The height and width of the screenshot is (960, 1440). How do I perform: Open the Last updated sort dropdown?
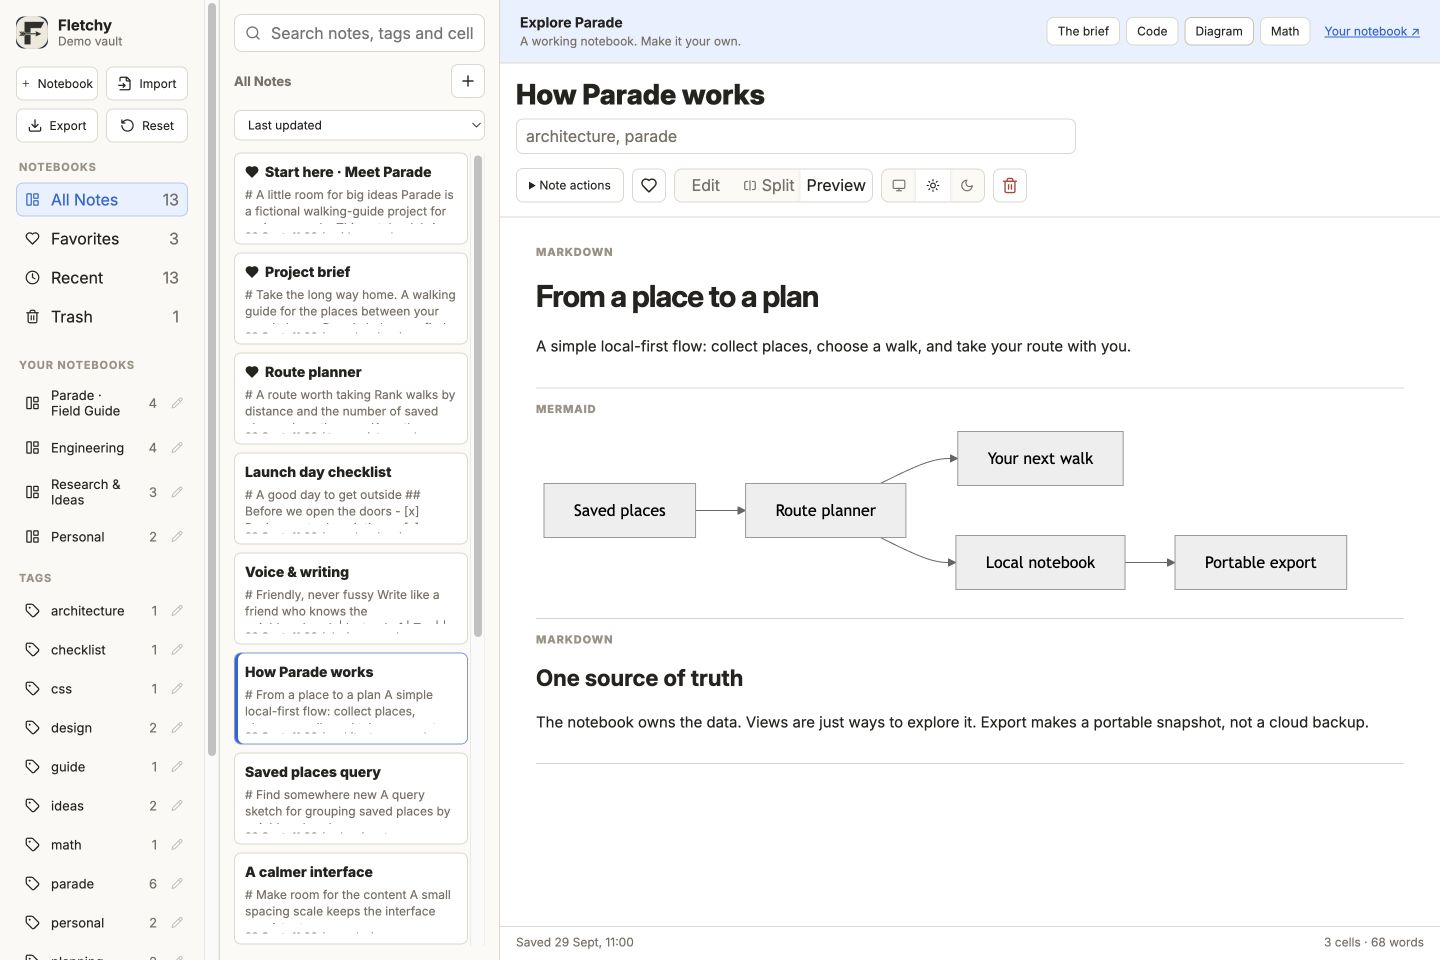pyautogui.click(x=359, y=125)
